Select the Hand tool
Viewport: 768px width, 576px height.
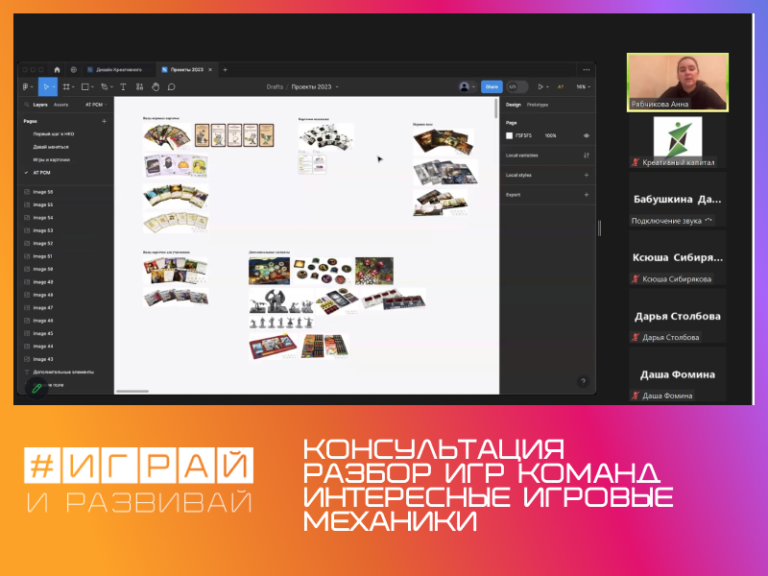pos(155,87)
